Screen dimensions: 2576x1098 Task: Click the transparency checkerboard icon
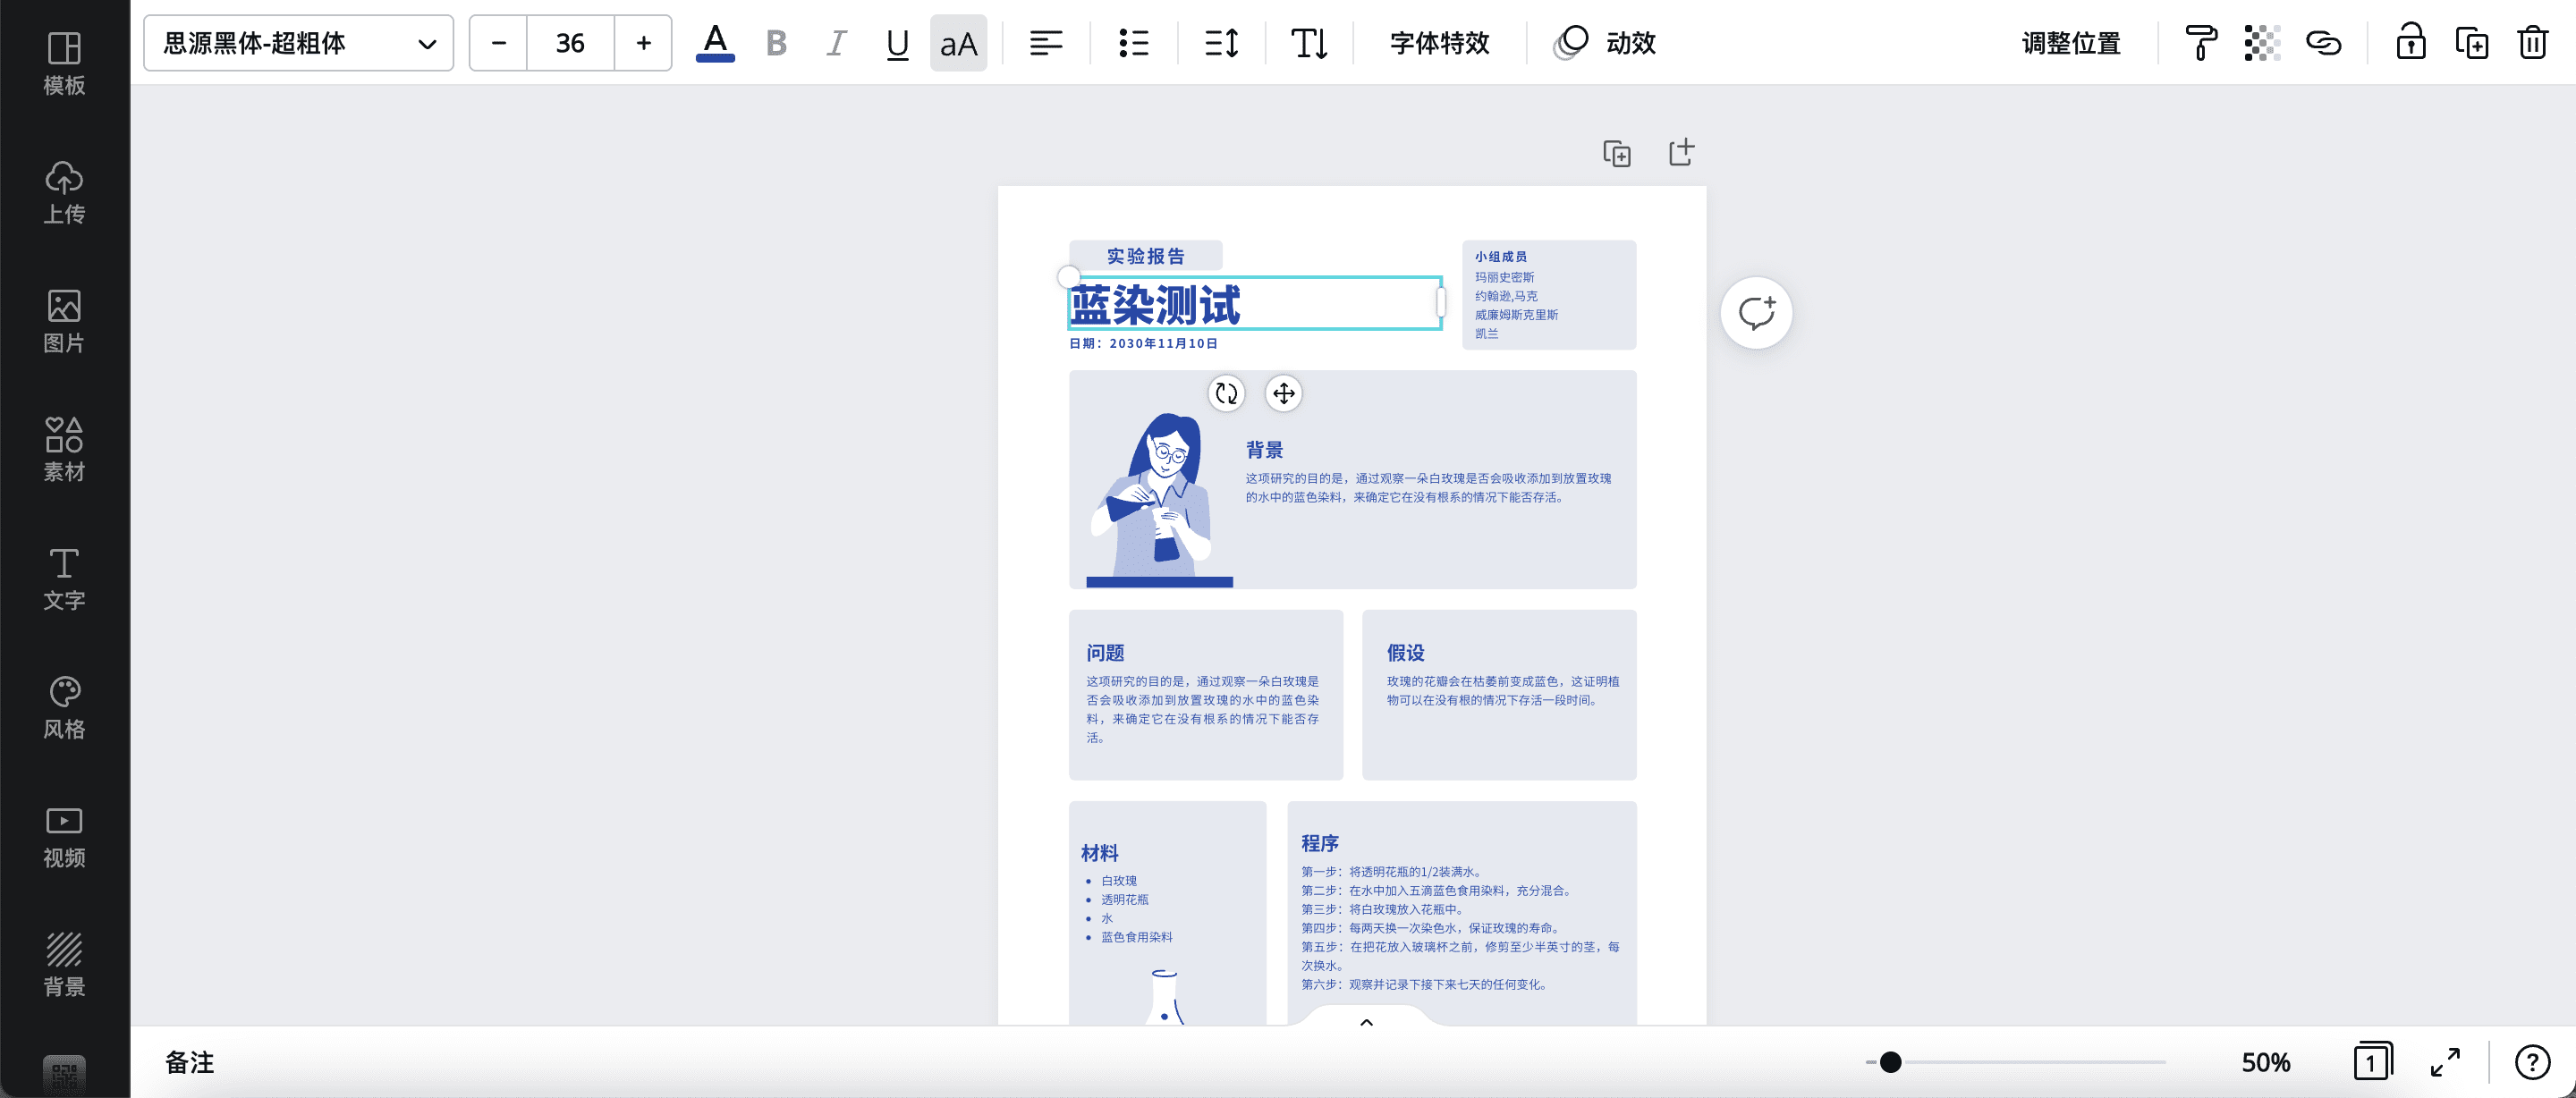tap(2261, 43)
